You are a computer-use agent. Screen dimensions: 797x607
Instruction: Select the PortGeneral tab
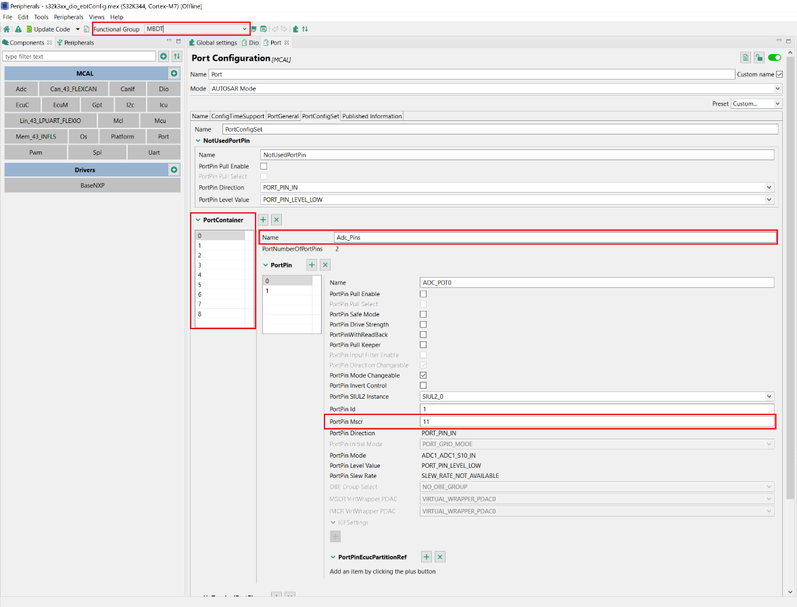(x=283, y=116)
